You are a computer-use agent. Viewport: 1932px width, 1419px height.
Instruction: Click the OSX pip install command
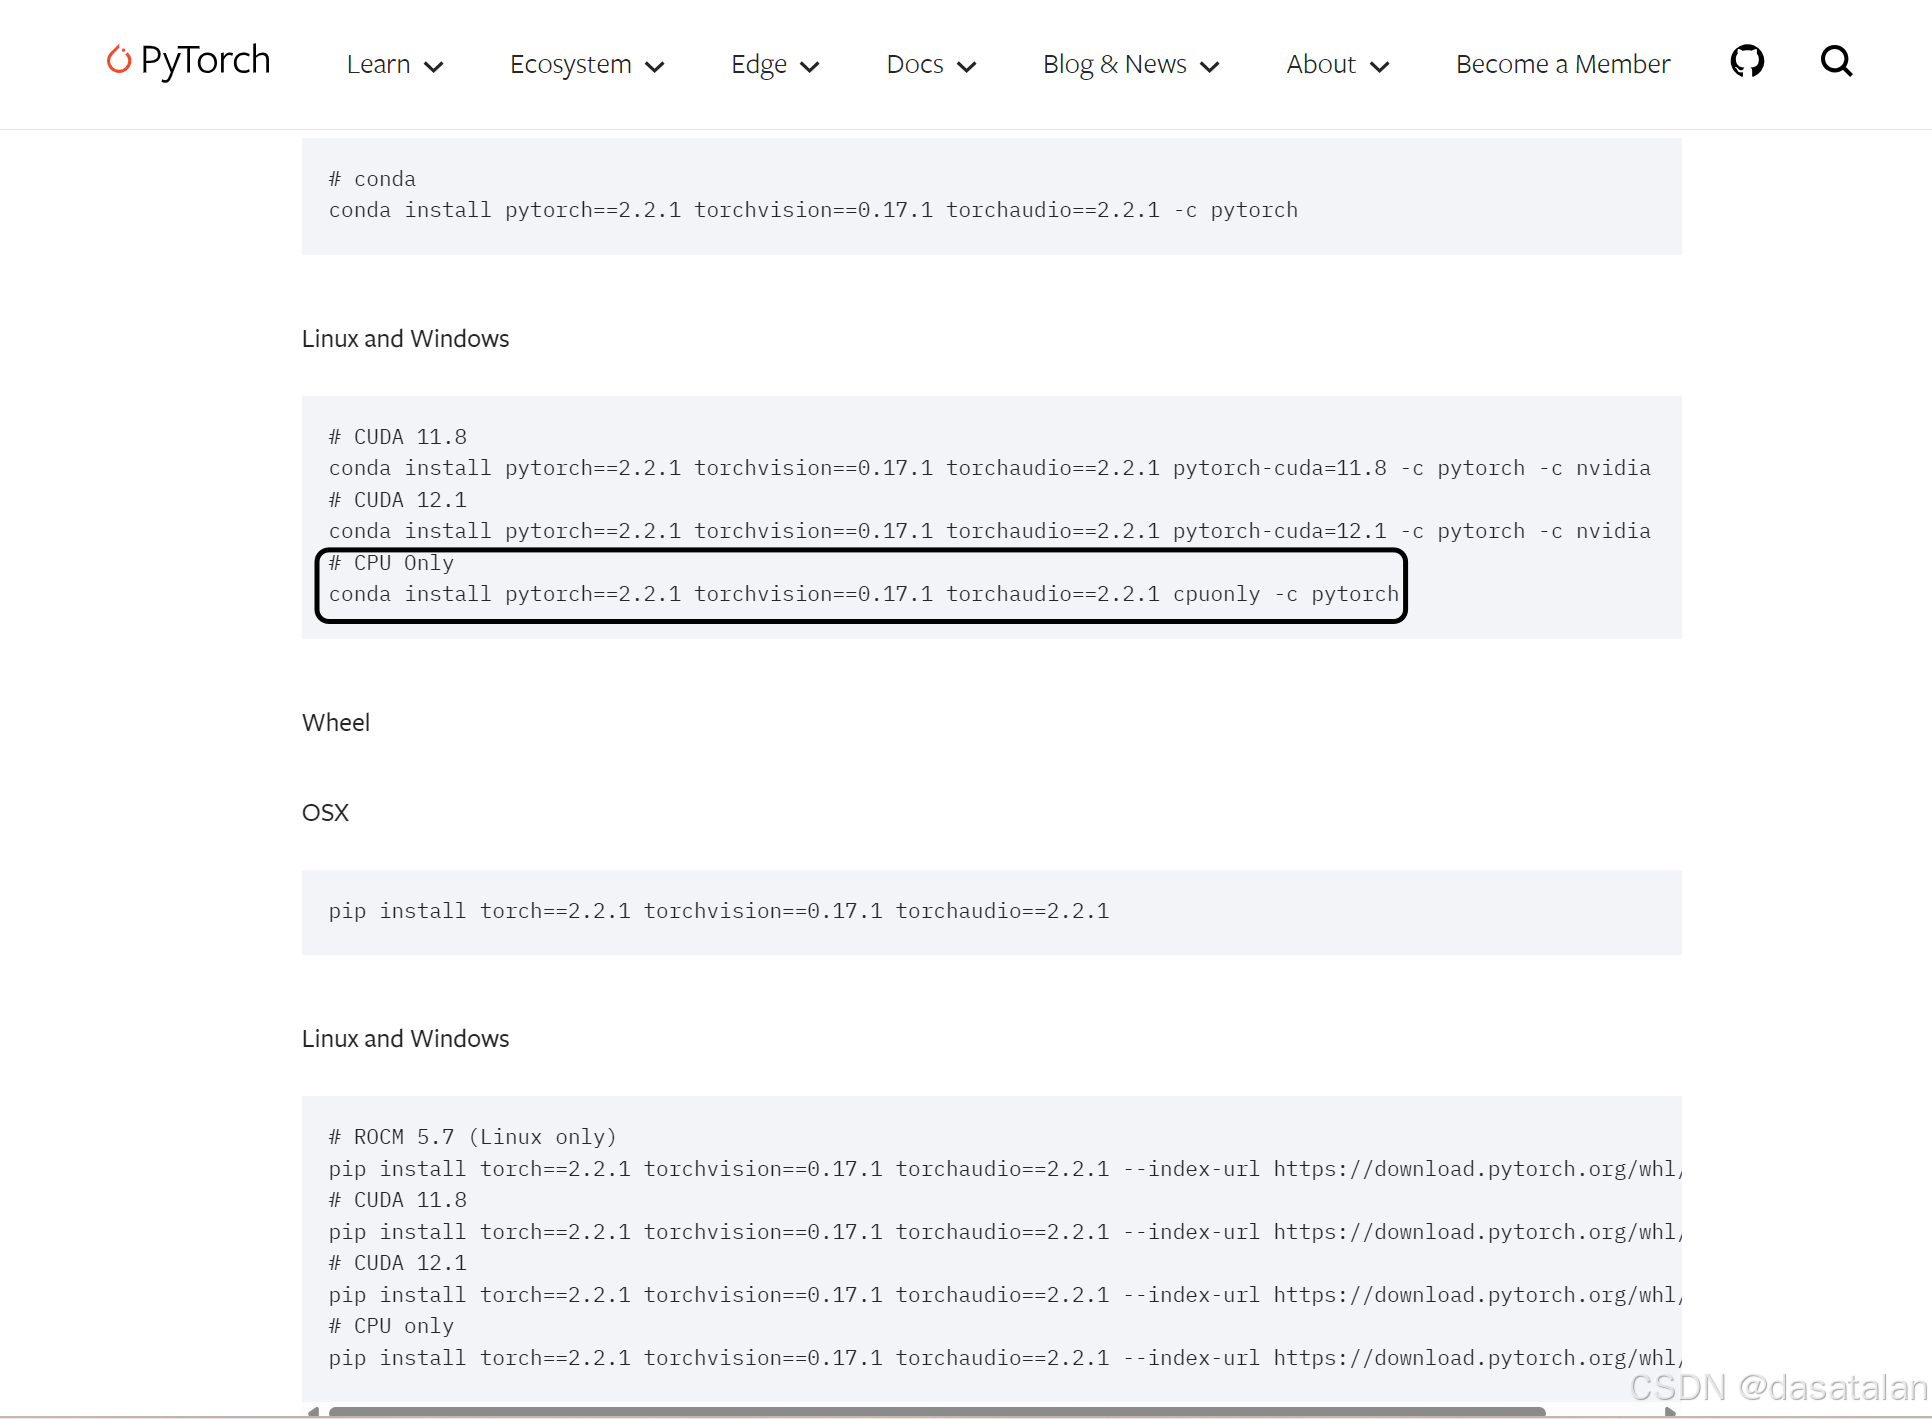(x=718, y=911)
